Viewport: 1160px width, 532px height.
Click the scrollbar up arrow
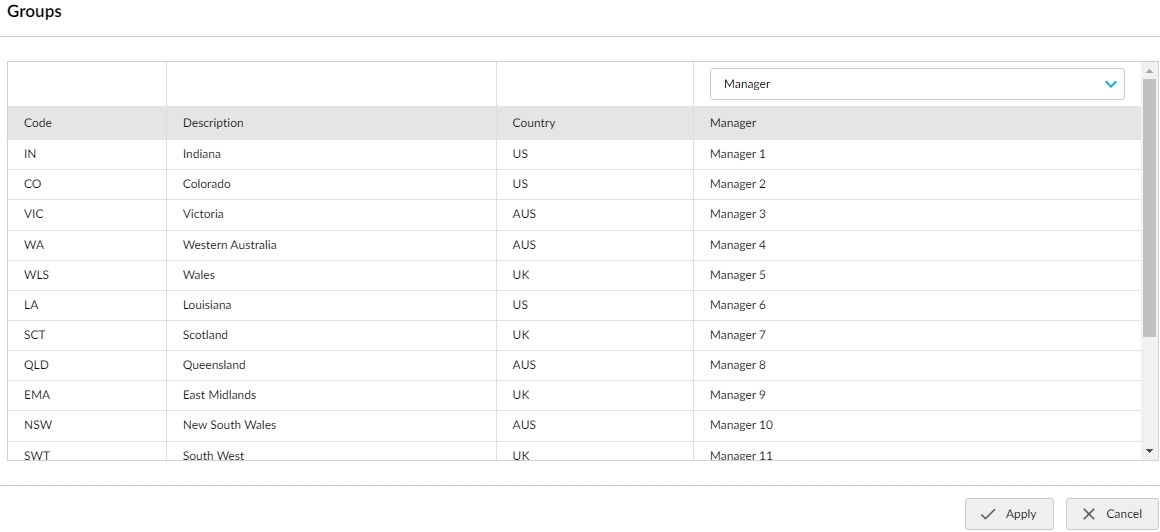click(x=1150, y=70)
